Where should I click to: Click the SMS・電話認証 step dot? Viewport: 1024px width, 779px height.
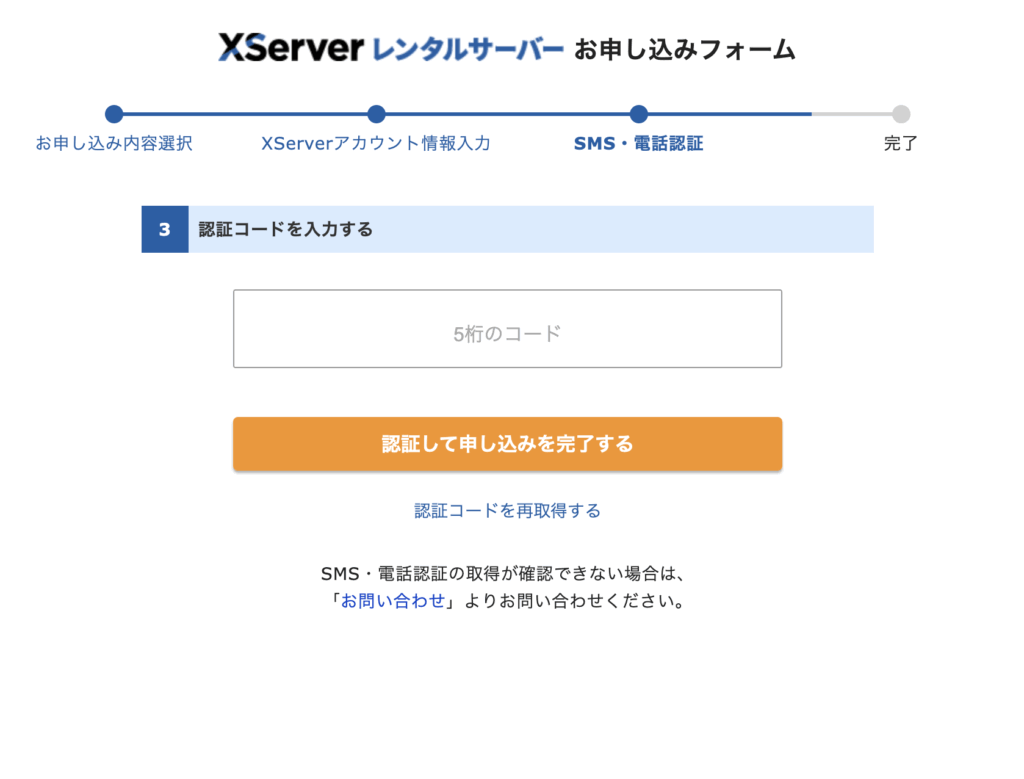(639, 114)
